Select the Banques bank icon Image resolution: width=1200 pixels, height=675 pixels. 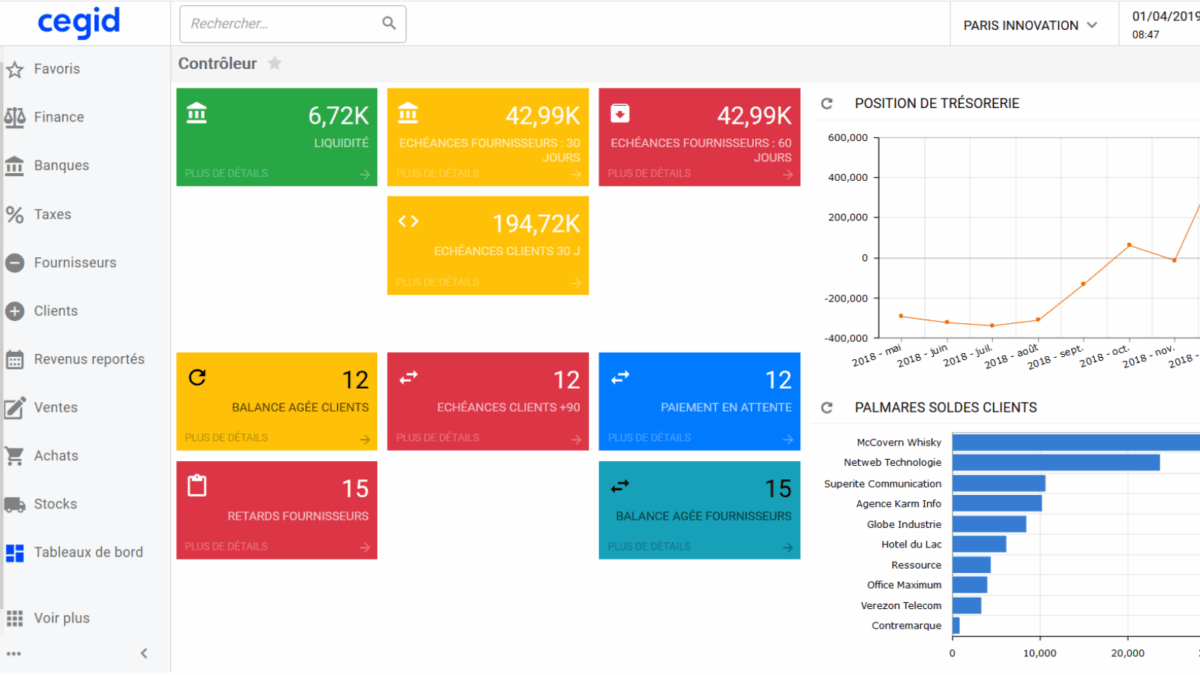[15, 166]
